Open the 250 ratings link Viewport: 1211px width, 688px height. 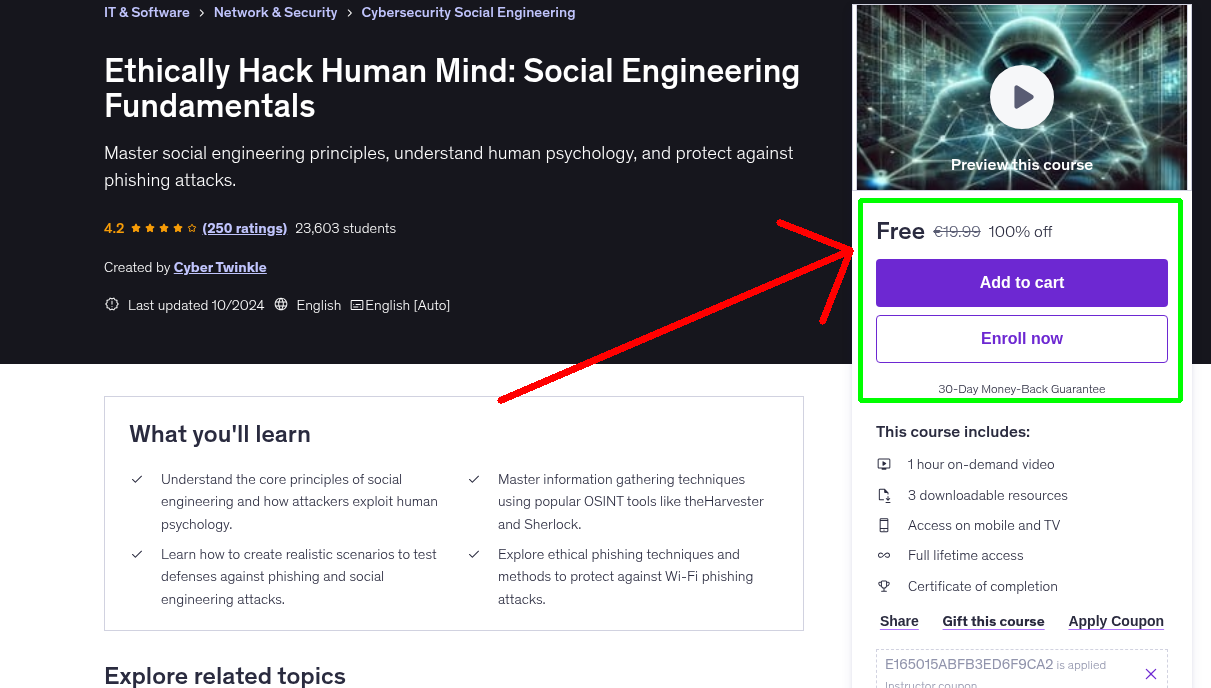(244, 228)
